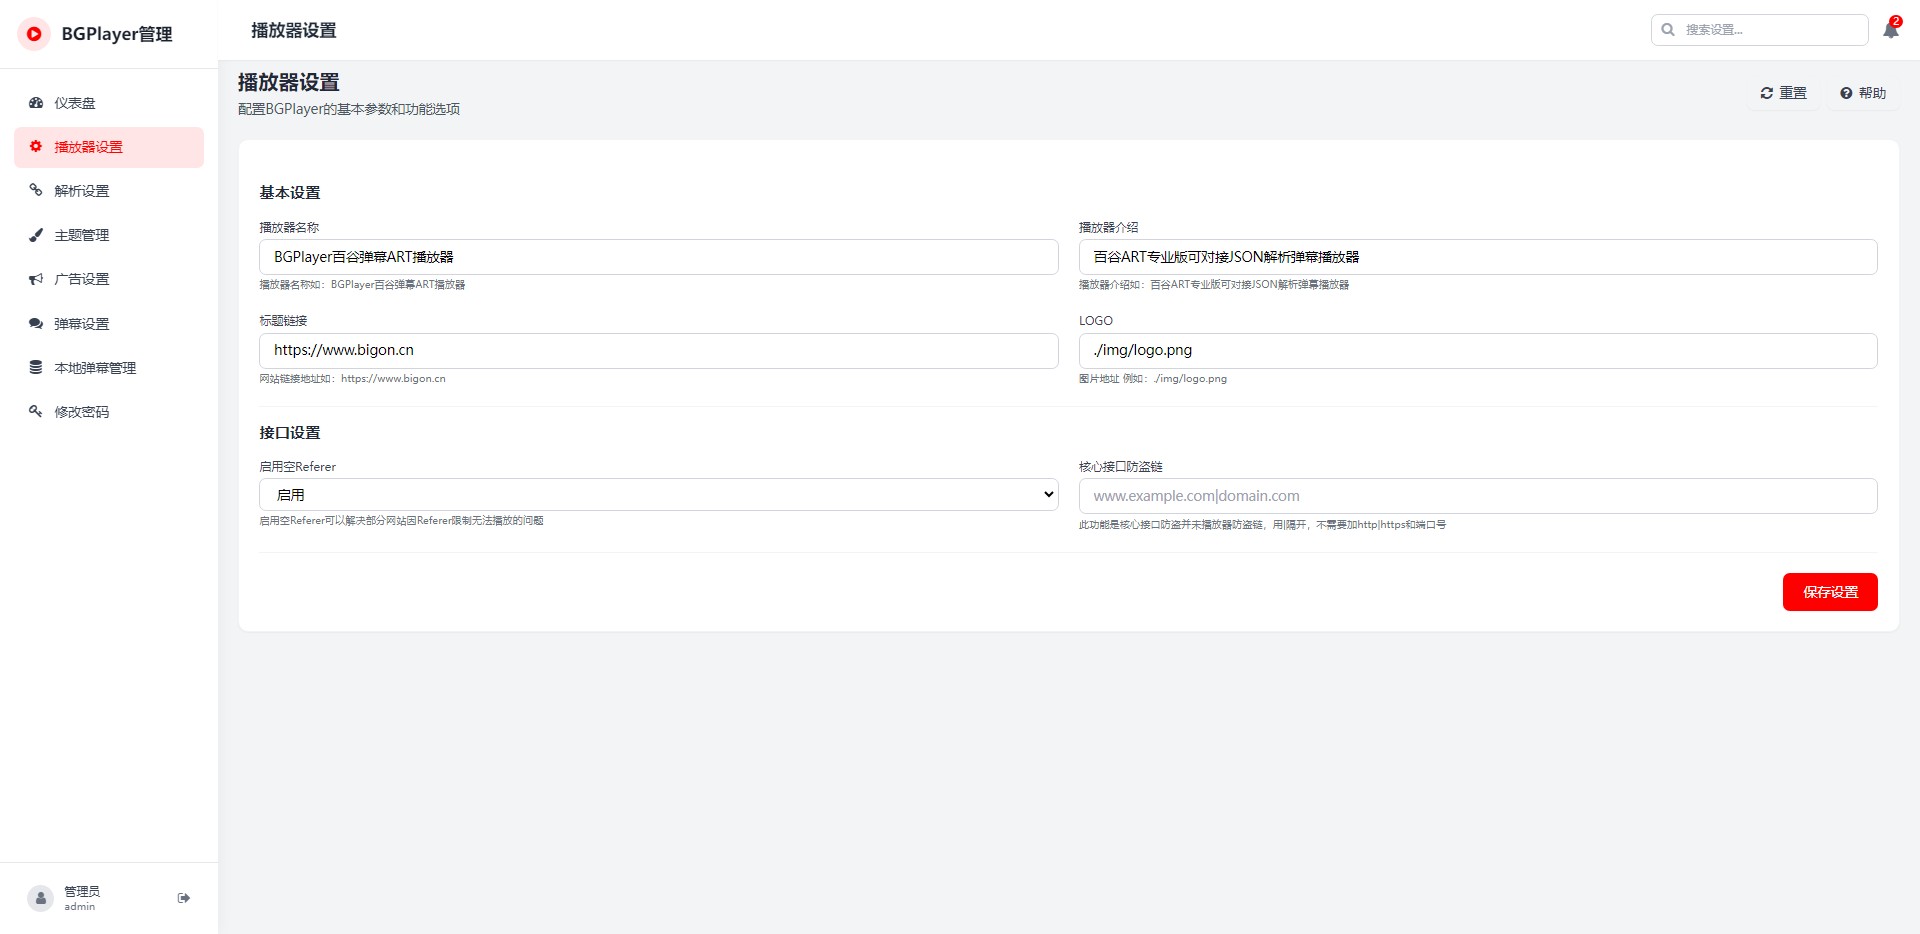Click the database icon for local danmaku

click(36, 367)
